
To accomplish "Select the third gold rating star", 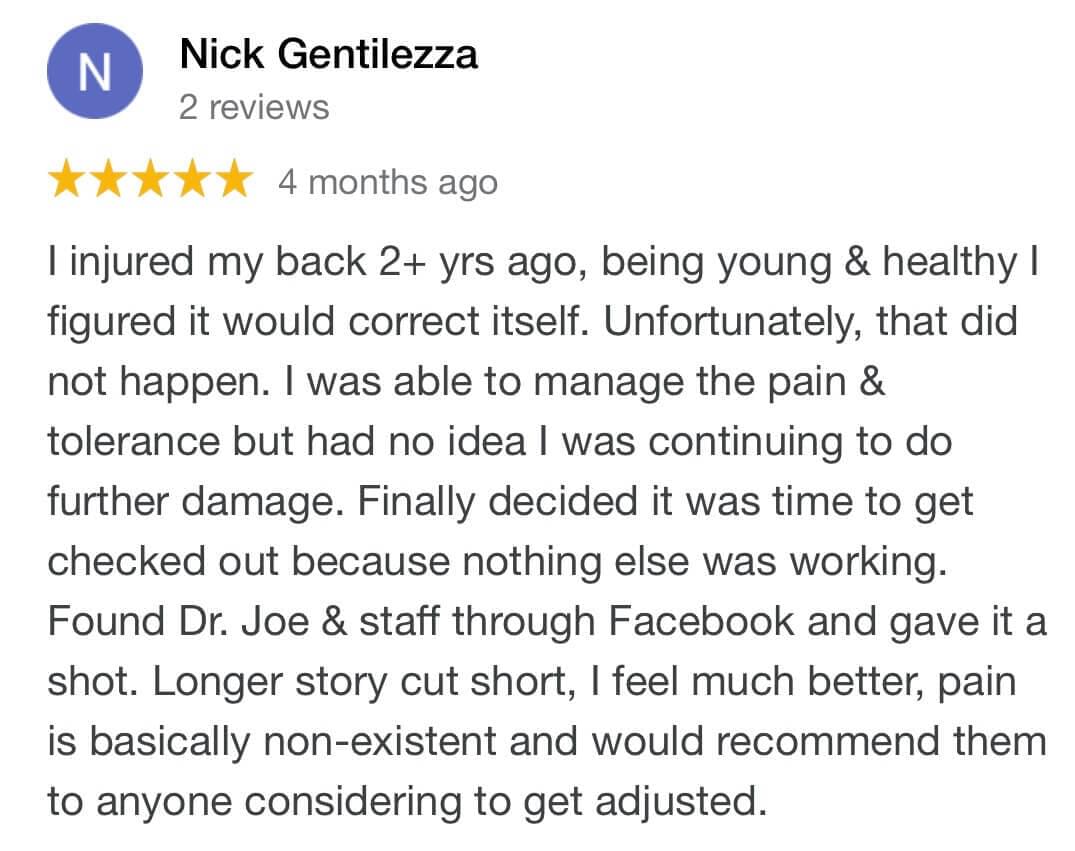I will [150, 181].
